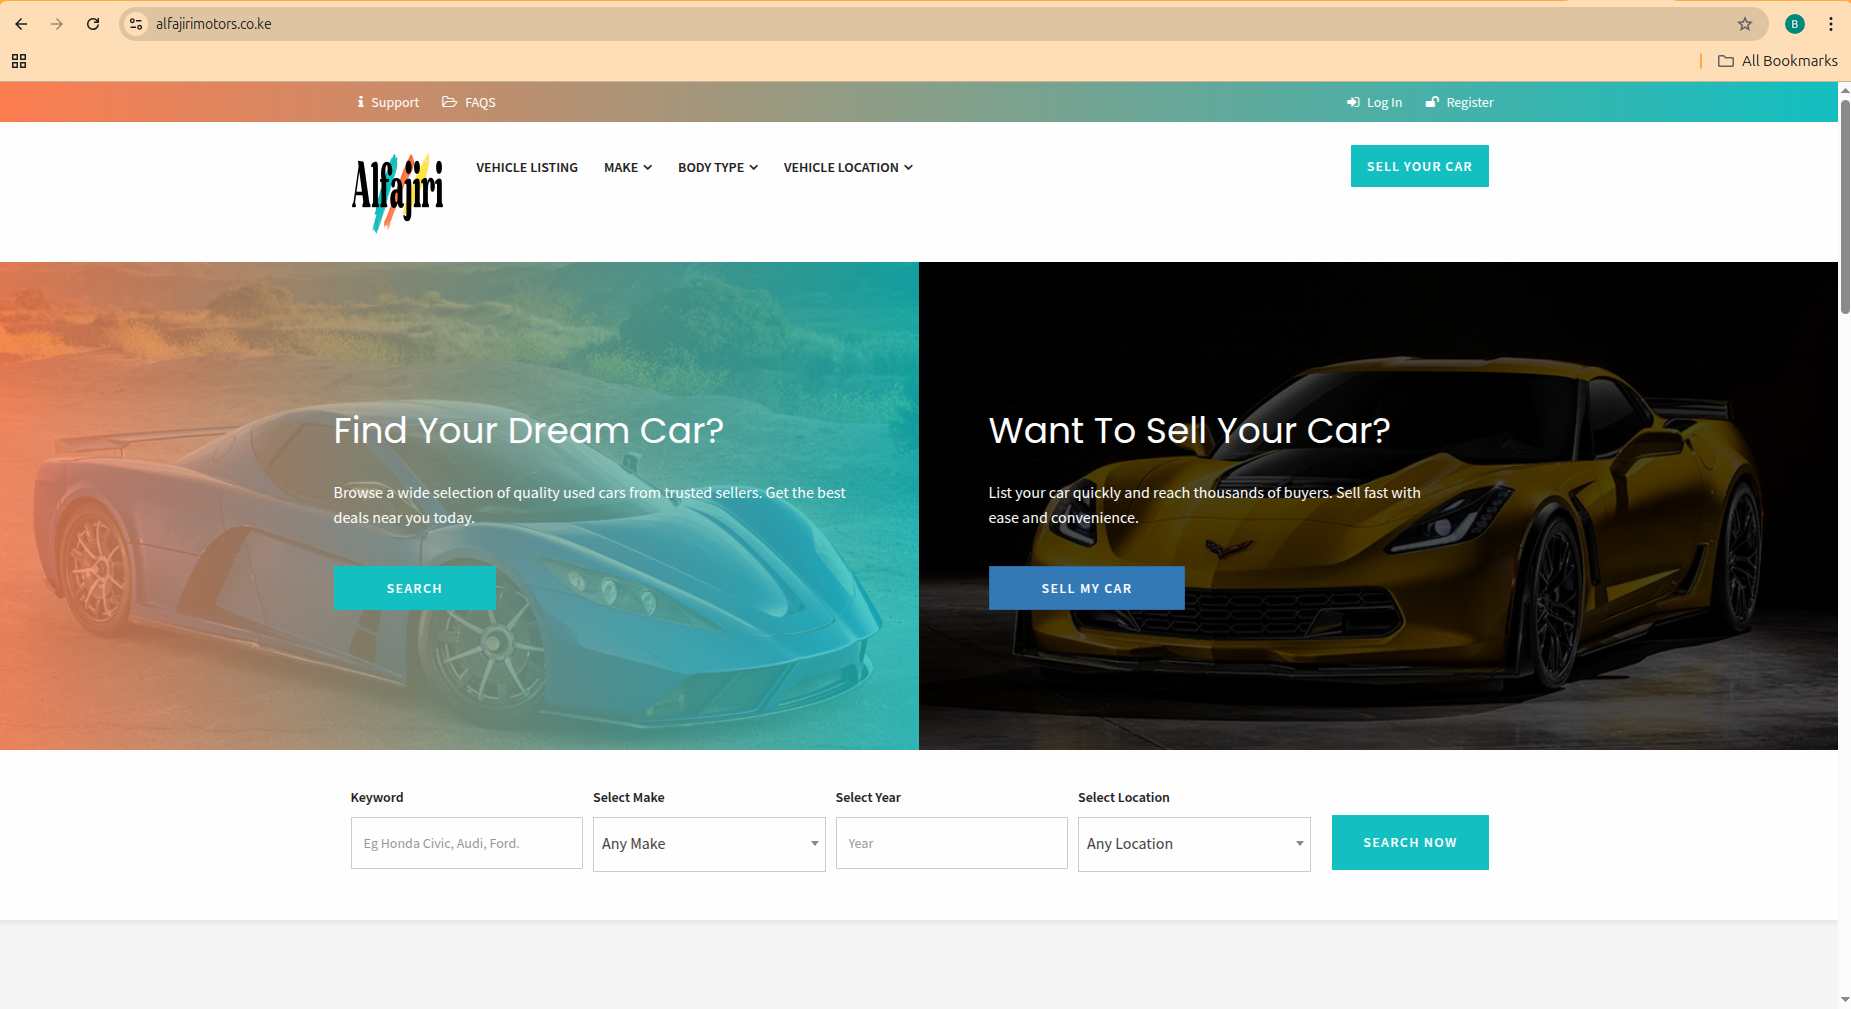
Task: Expand the Vehicle Location menu
Action: [848, 167]
